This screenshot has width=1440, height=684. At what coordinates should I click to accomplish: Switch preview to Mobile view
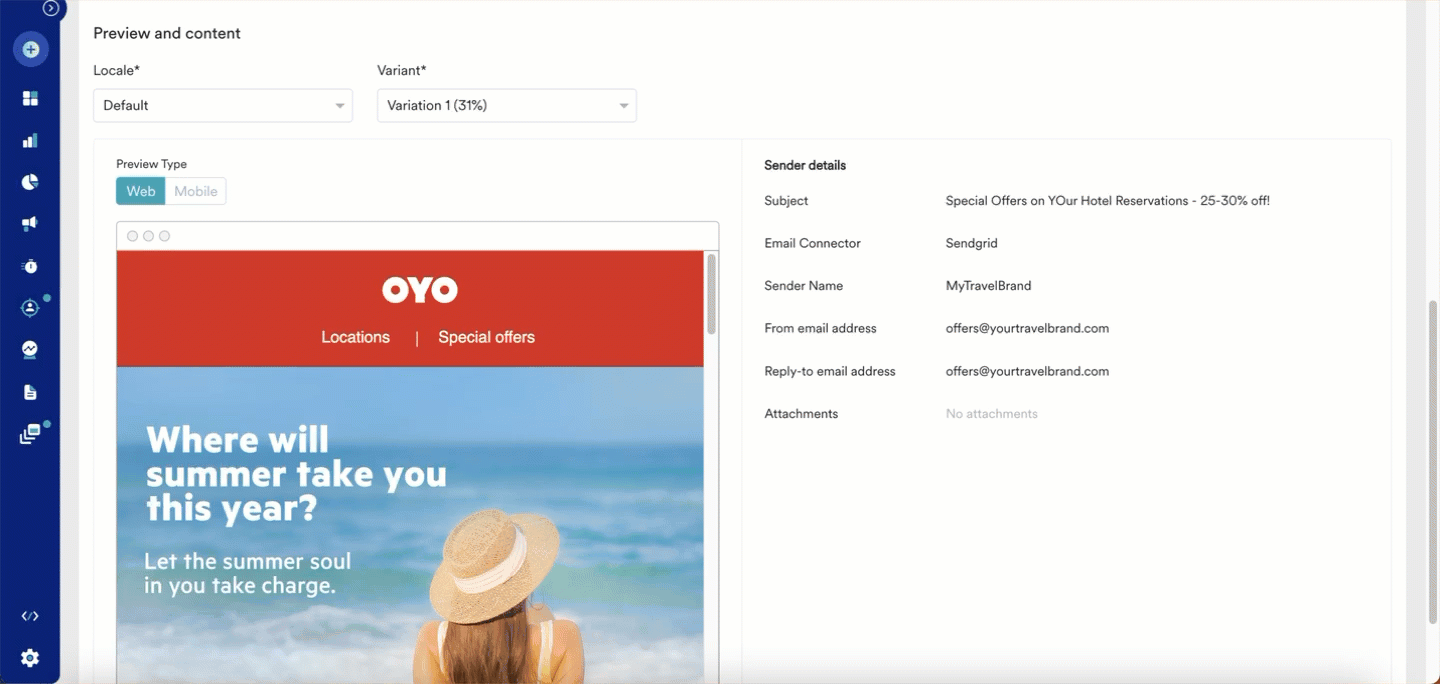coord(196,190)
